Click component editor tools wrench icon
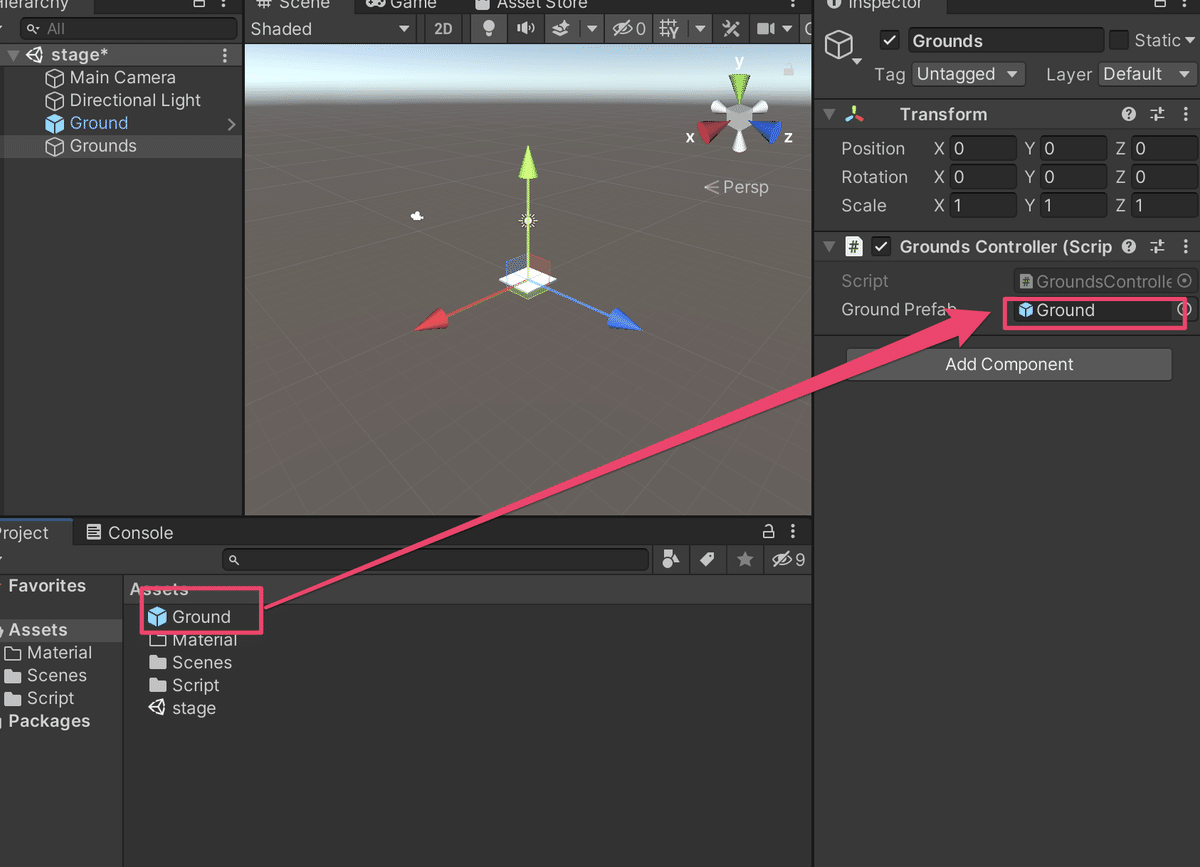1200x867 pixels. (x=731, y=29)
